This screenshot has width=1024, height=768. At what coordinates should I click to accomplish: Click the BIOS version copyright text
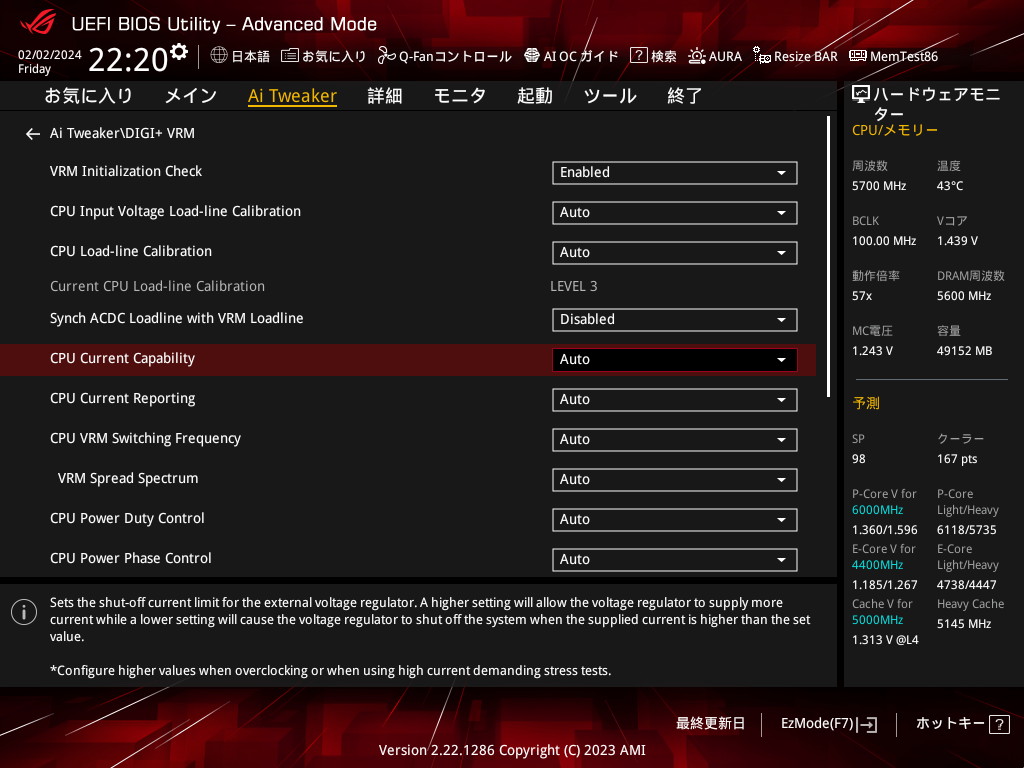(512, 750)
